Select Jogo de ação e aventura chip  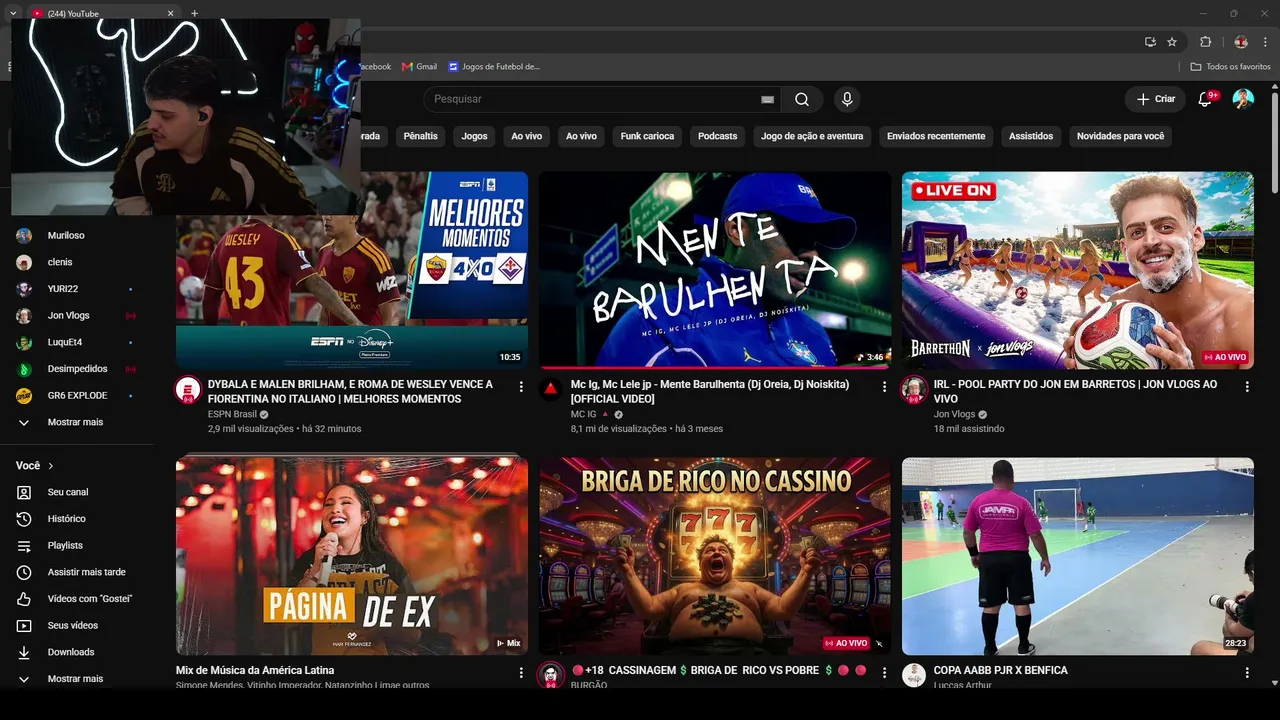click(812, 136)
